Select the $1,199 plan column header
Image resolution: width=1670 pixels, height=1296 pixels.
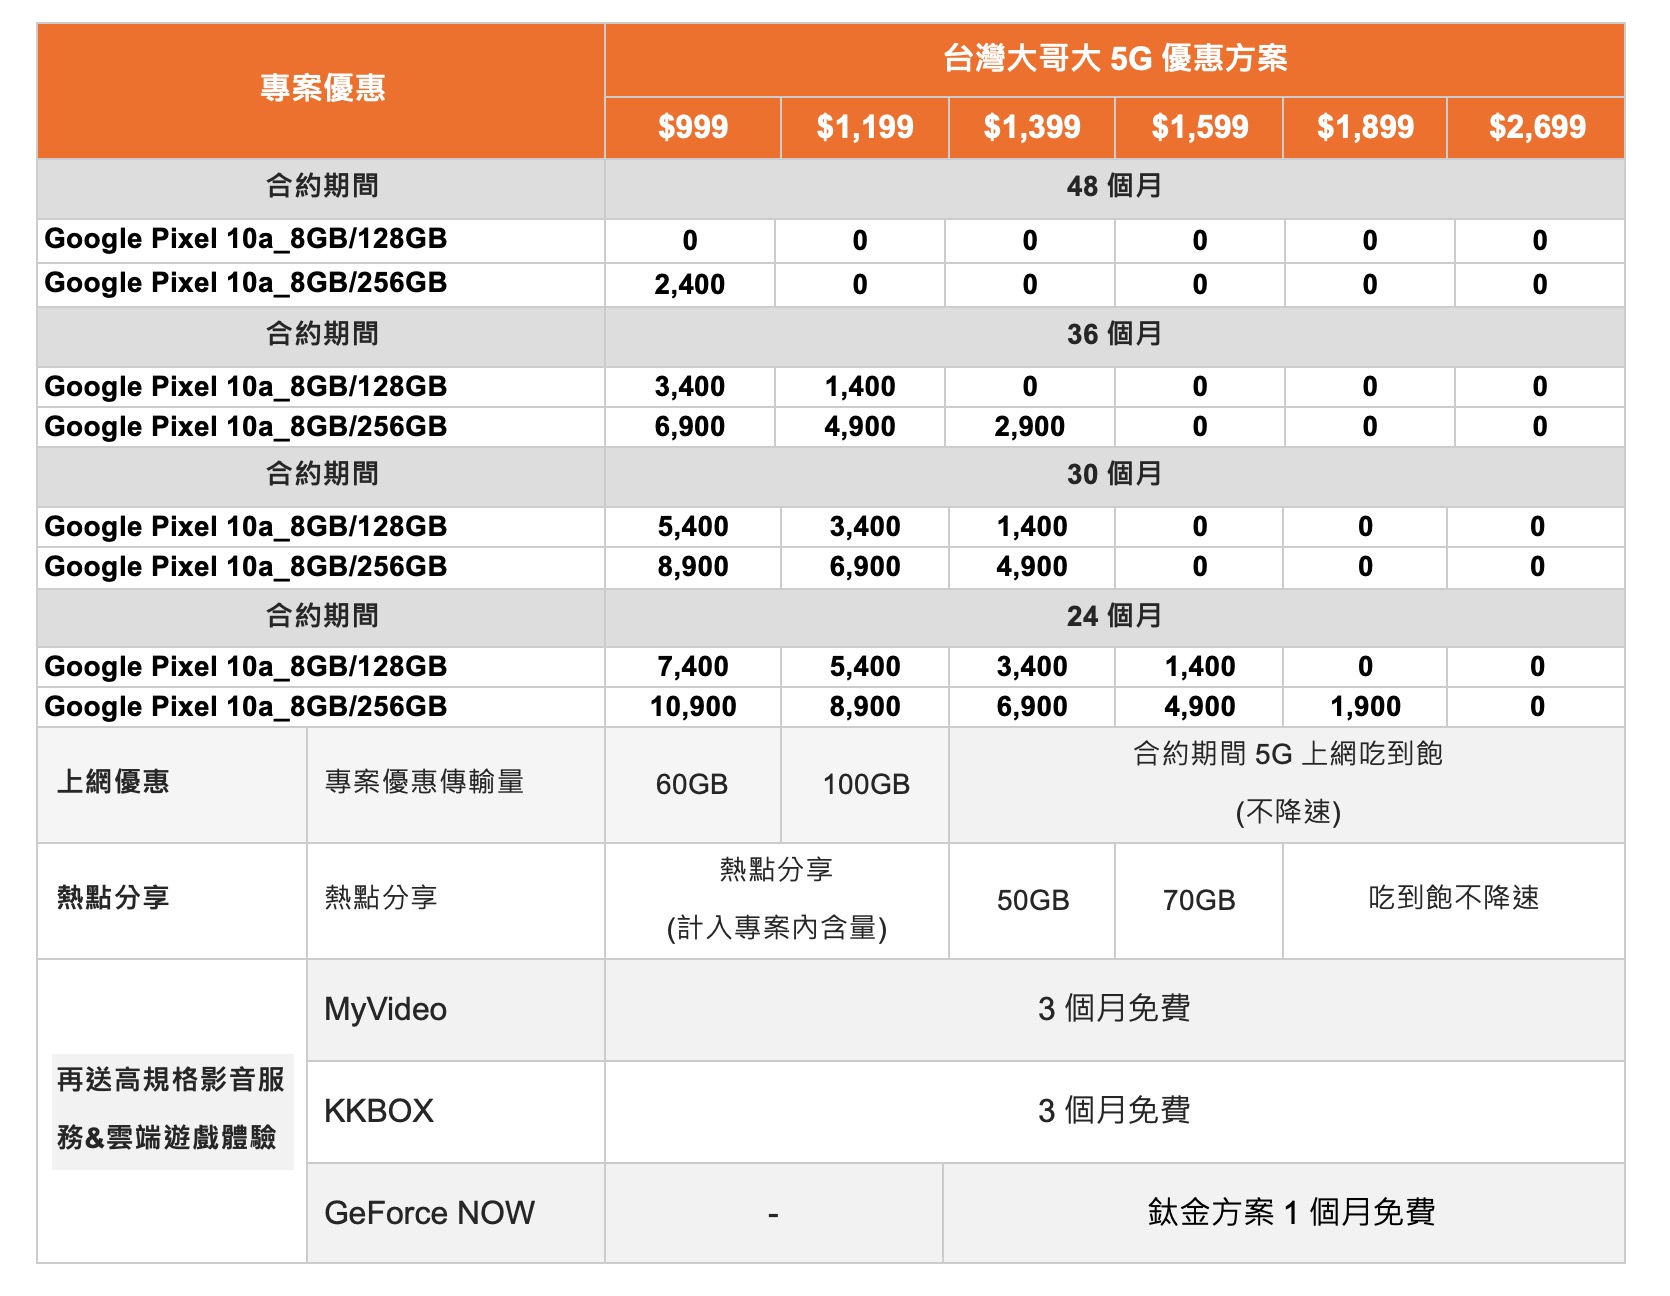[x=864, y=127]
